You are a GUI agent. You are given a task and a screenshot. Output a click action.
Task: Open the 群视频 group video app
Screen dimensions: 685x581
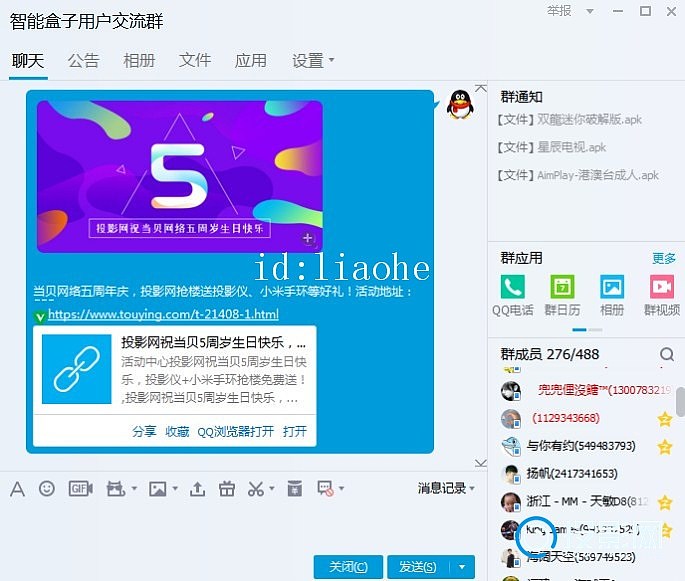point(661,294)
